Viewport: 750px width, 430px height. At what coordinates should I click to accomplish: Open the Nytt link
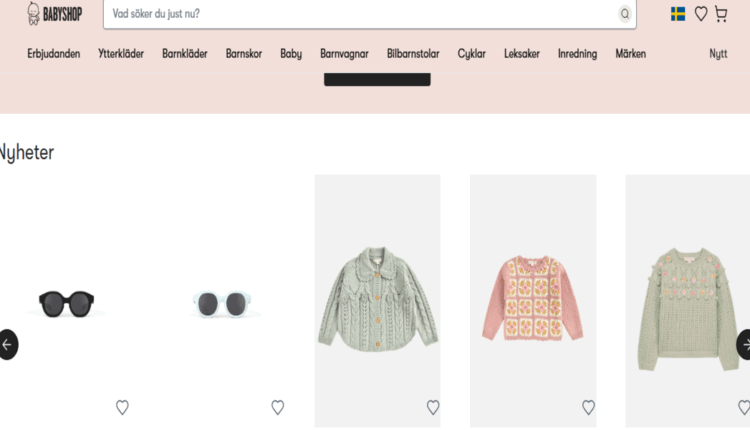(718, 54)
